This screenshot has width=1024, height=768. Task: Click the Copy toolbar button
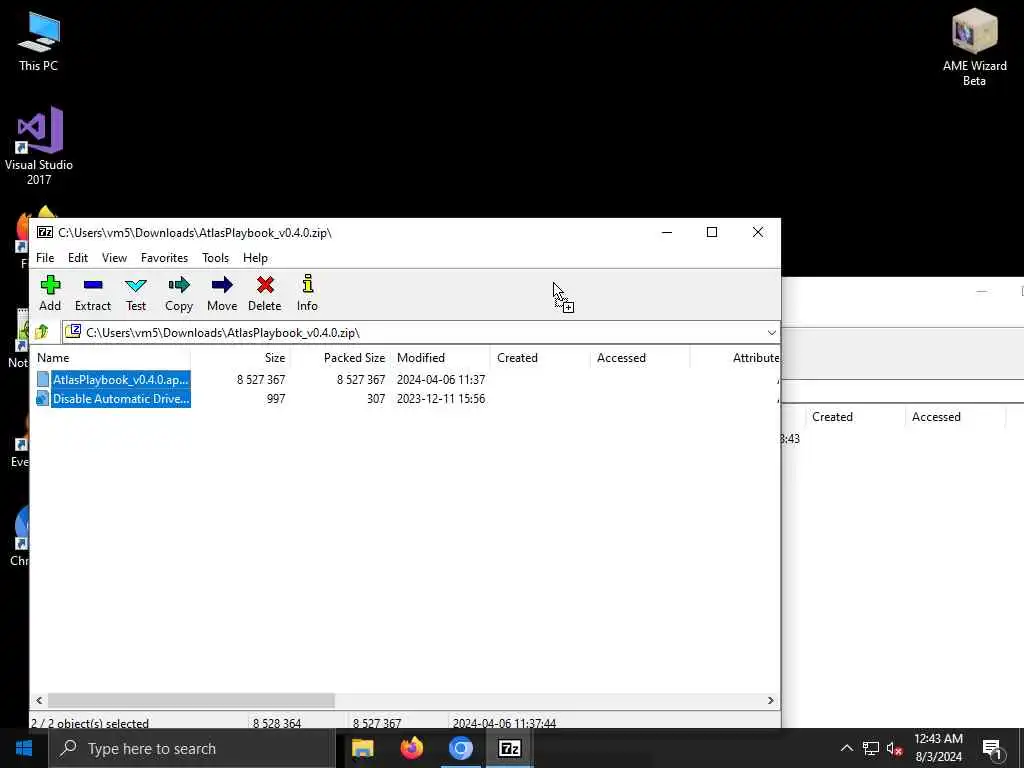179,293
